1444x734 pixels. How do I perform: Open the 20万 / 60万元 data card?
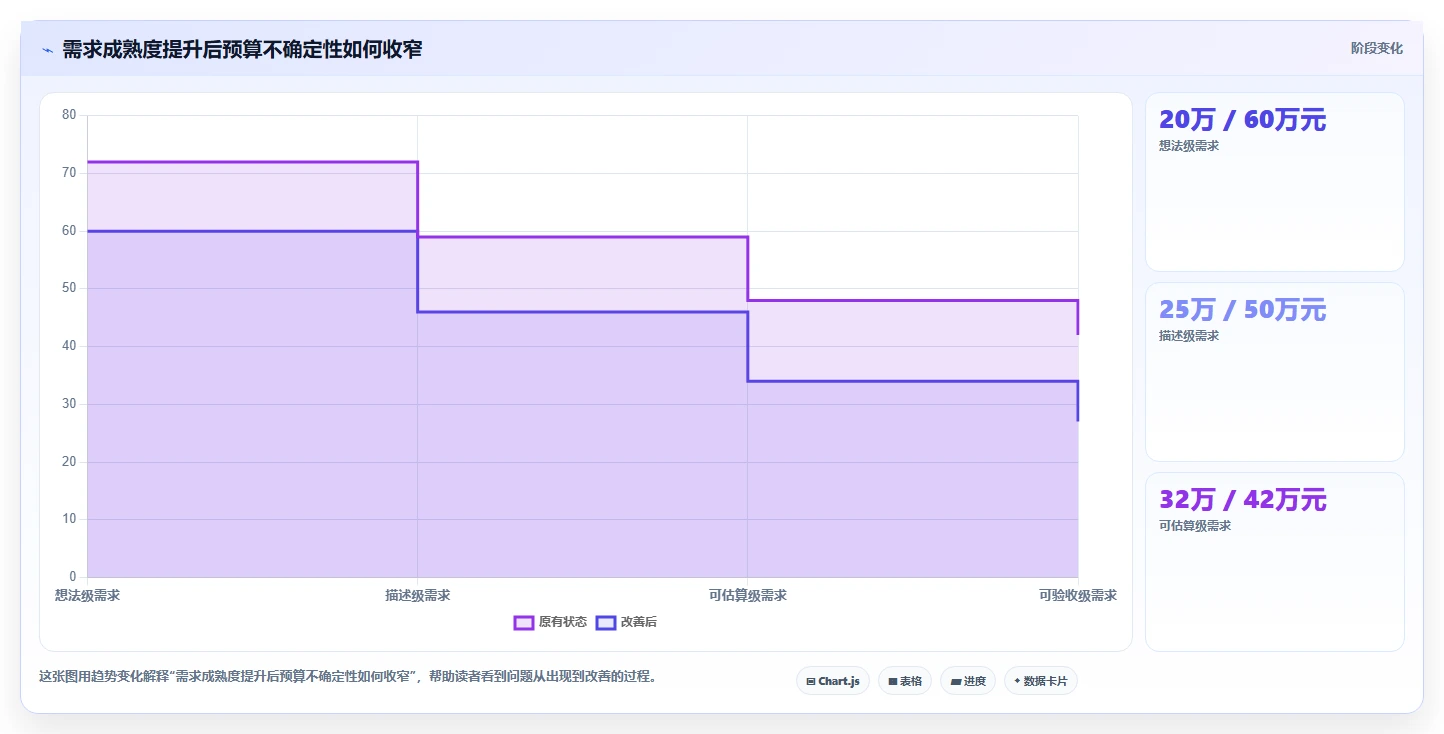(1274, 182)
